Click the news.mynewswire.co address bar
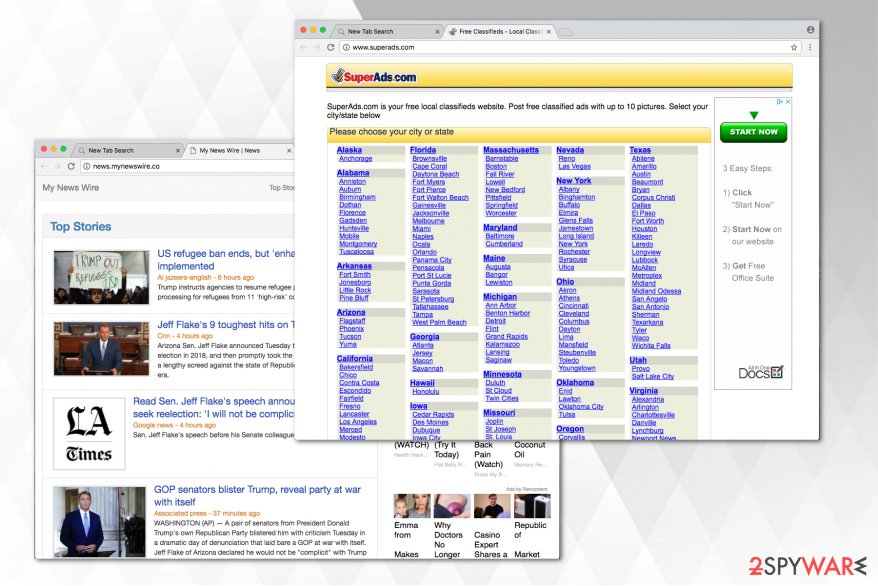The image size is (878, 586). click(x=188, y=166)
